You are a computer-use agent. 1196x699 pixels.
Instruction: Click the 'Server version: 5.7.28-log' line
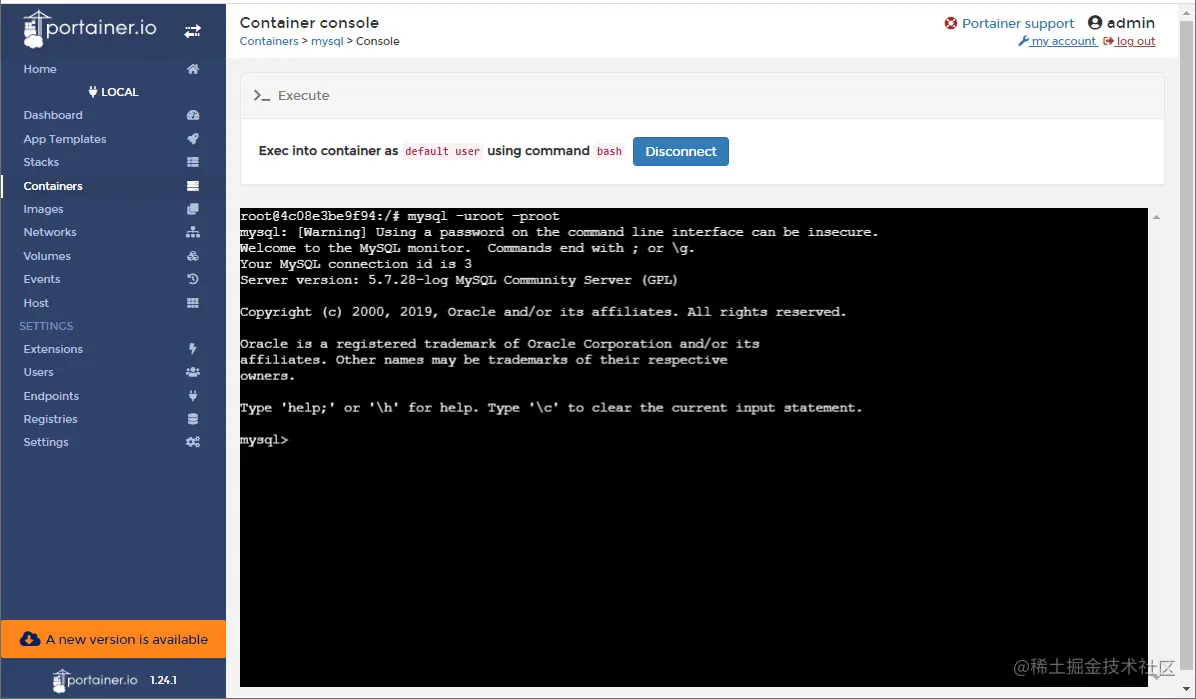458,280
